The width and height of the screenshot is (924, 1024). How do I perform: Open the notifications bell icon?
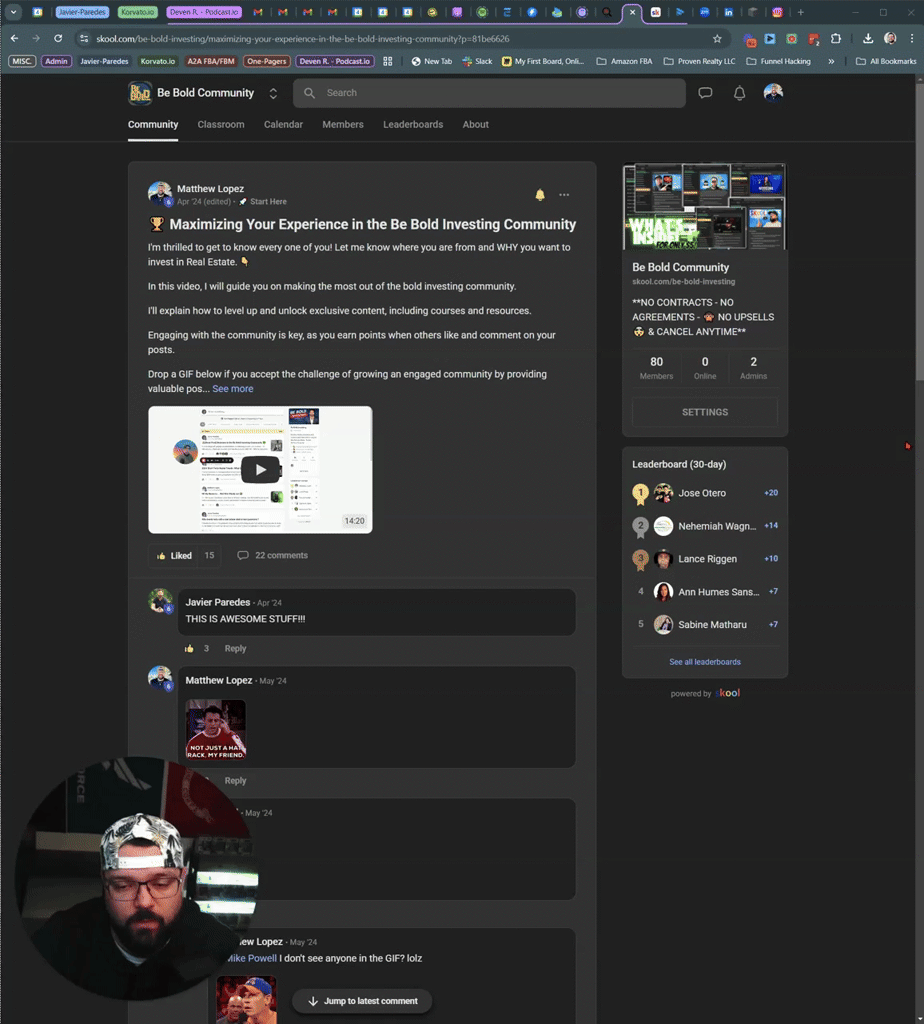coord(738,92)
